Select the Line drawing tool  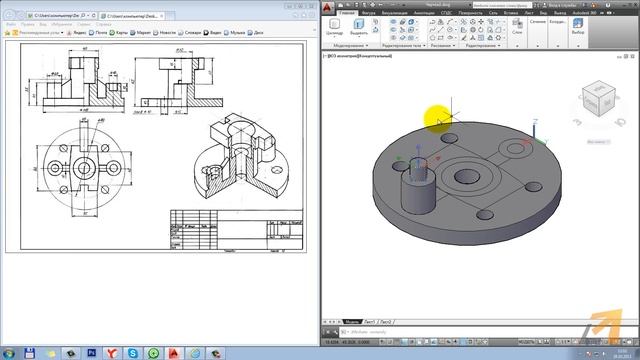click(441, 30)
